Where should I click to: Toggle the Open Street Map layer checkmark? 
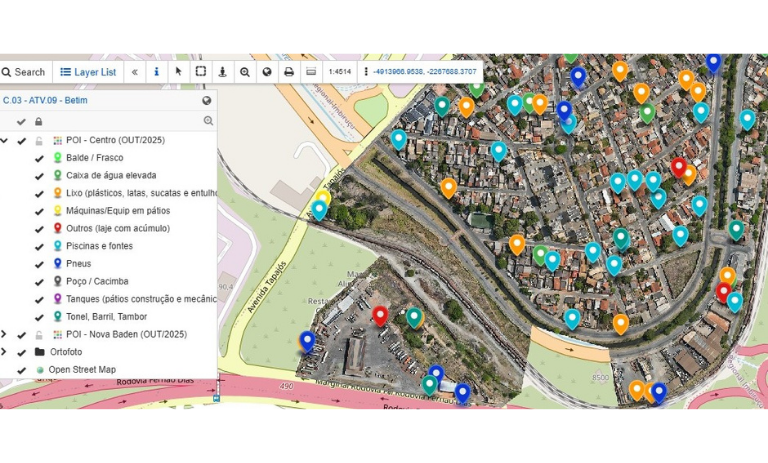(x=21, y=370)
